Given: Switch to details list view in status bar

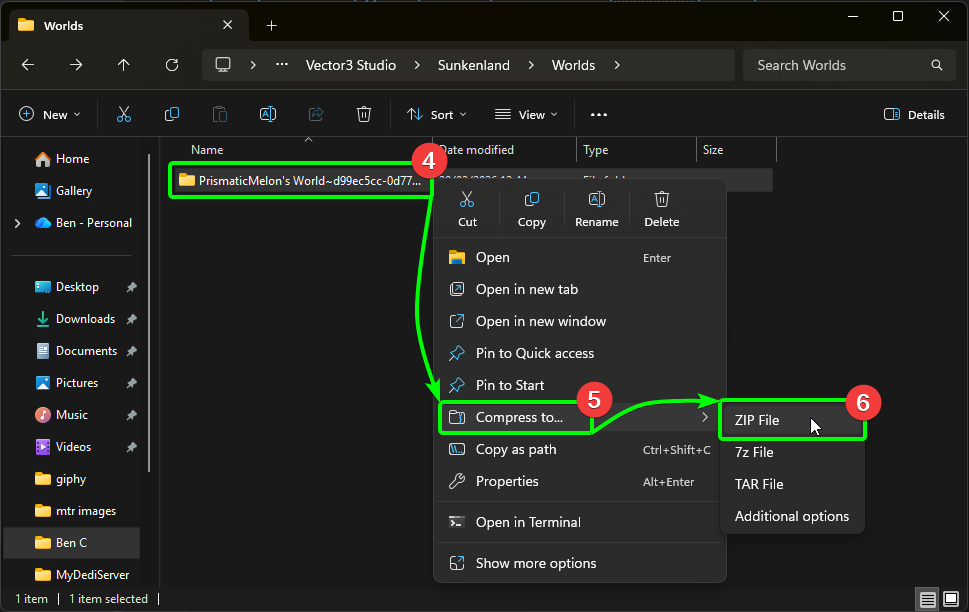Looking at the screenshot, I should point(928,599).
